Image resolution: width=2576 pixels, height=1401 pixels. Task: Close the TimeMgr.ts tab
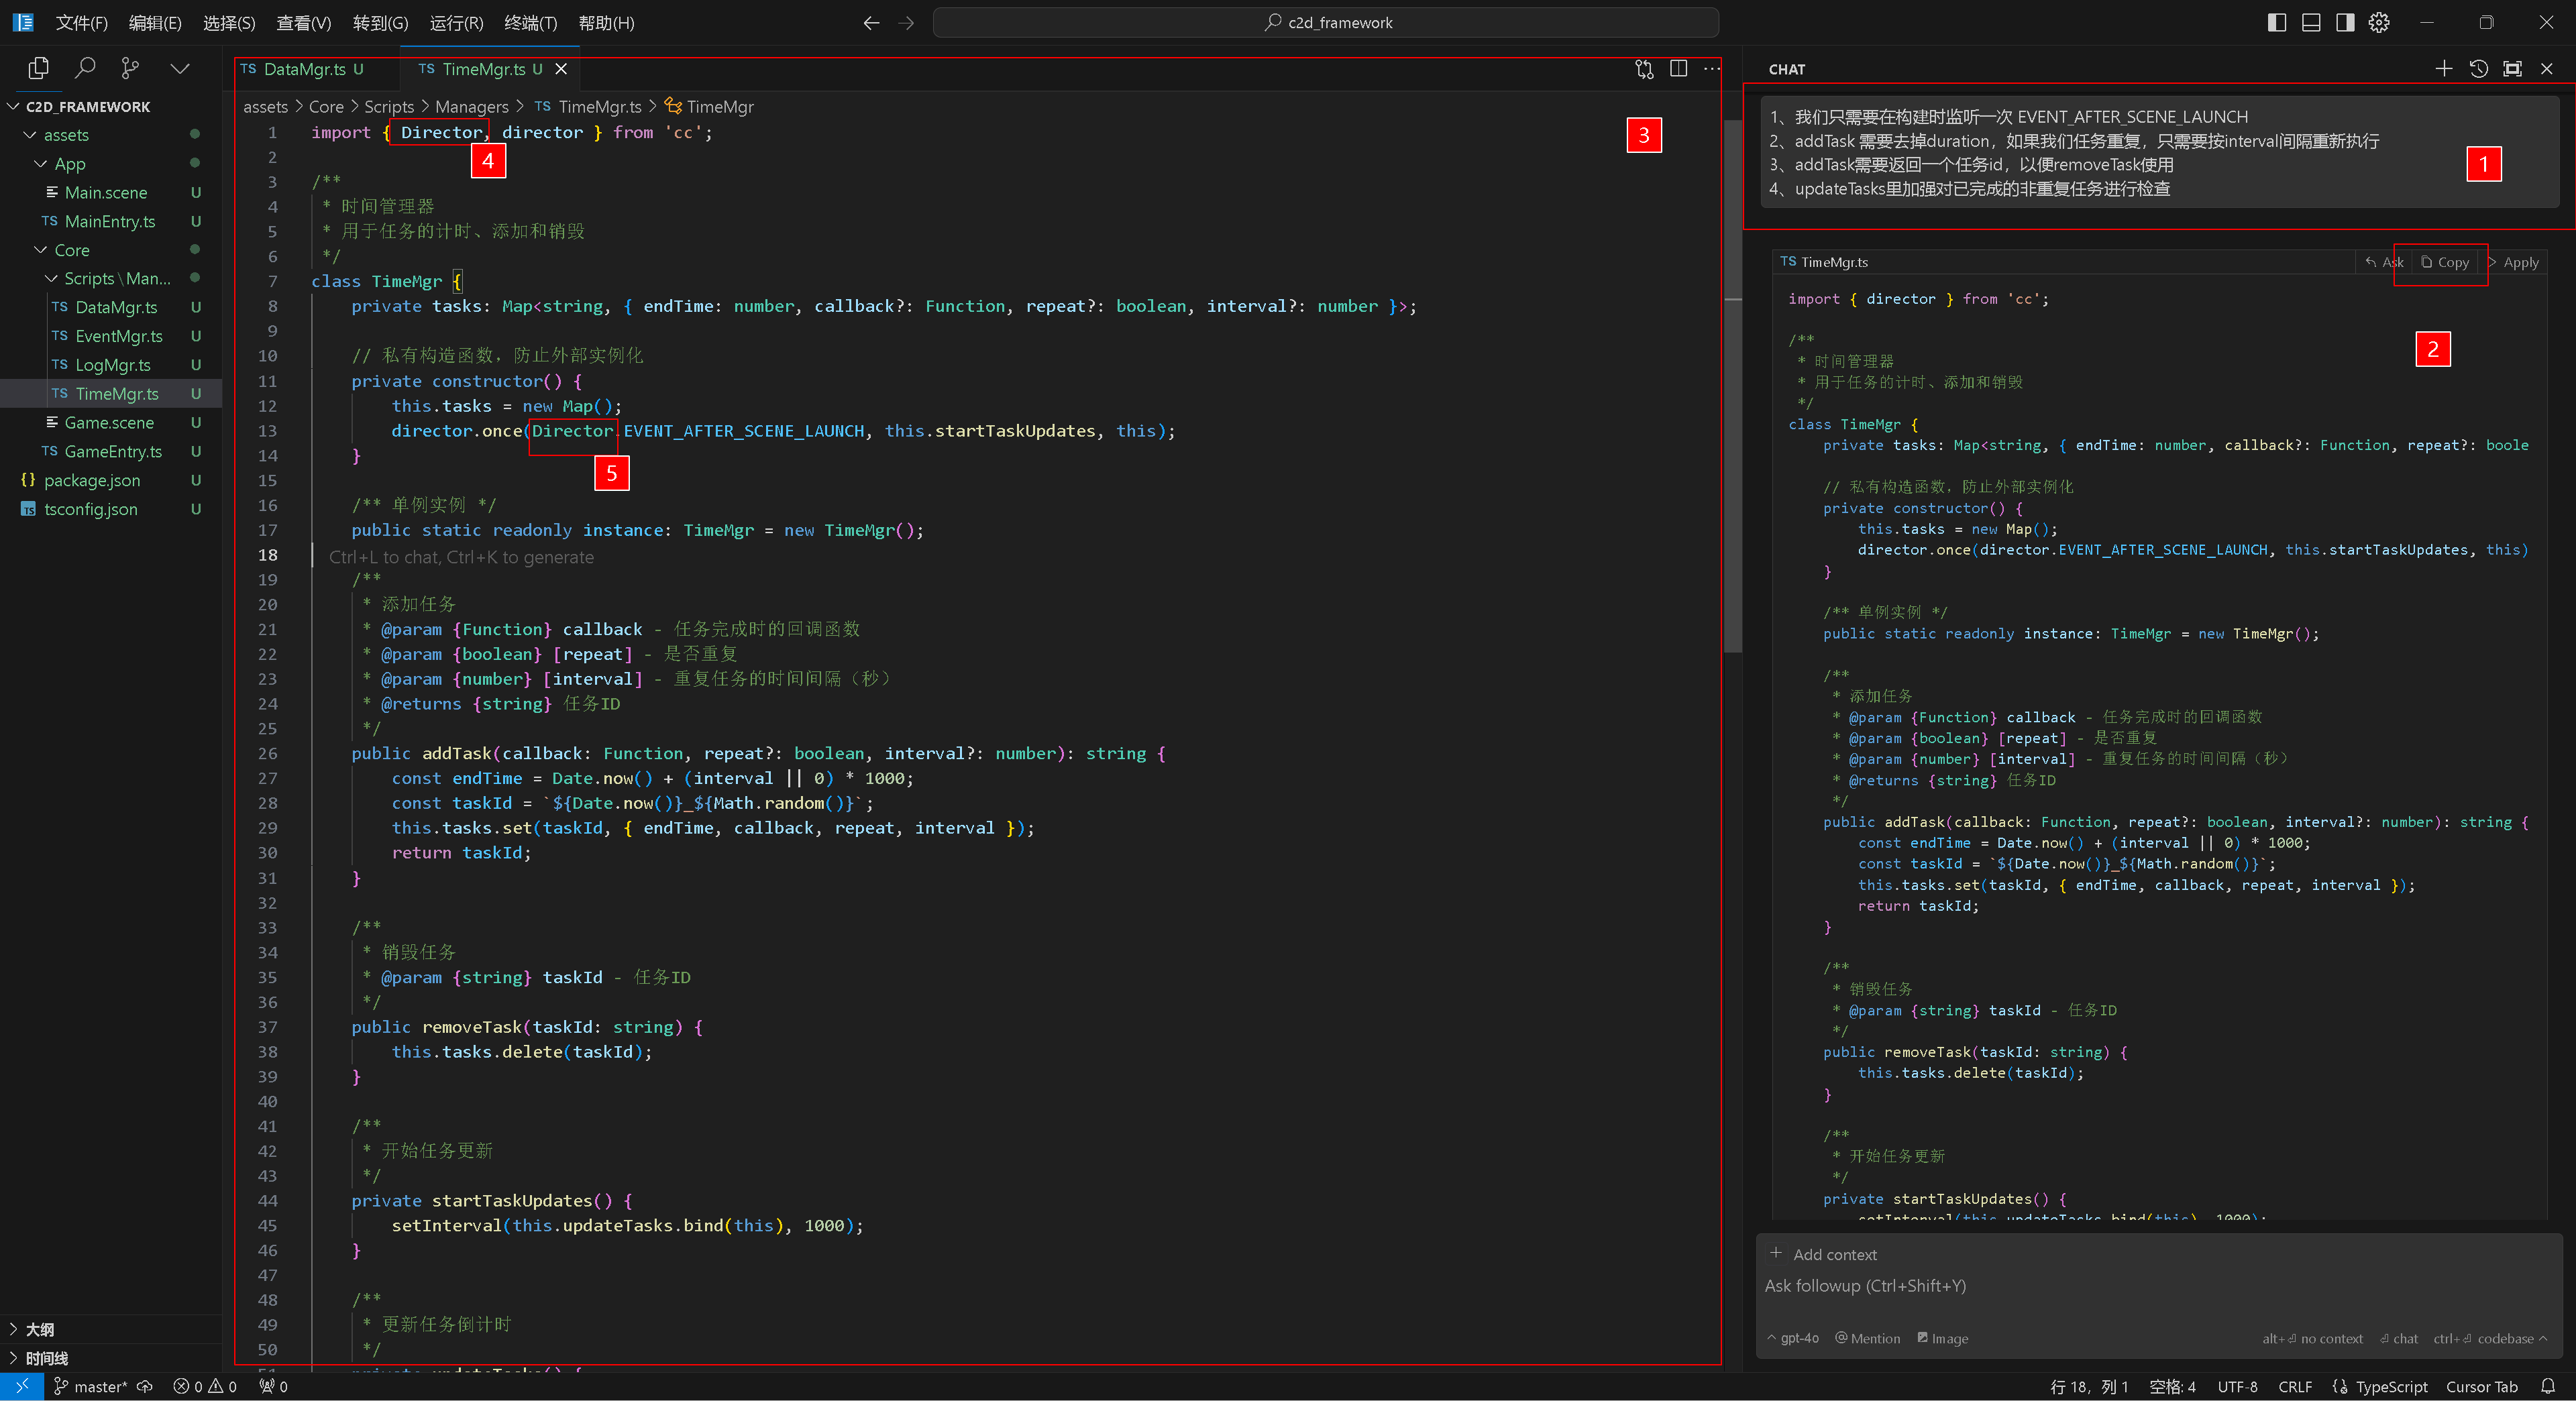click(x=561, y=69)
